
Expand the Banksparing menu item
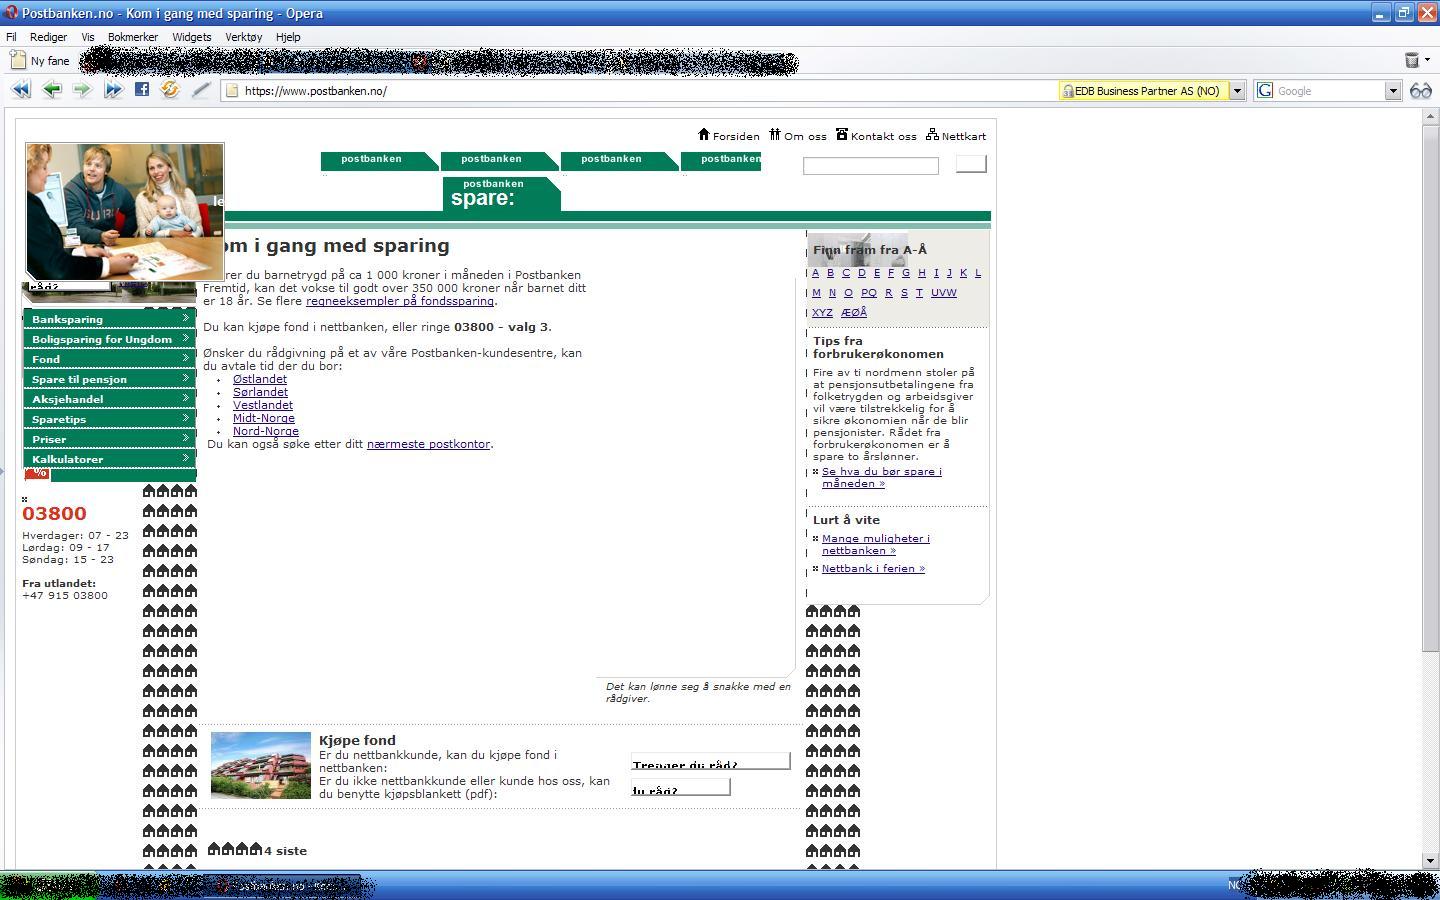pos(110,319)
